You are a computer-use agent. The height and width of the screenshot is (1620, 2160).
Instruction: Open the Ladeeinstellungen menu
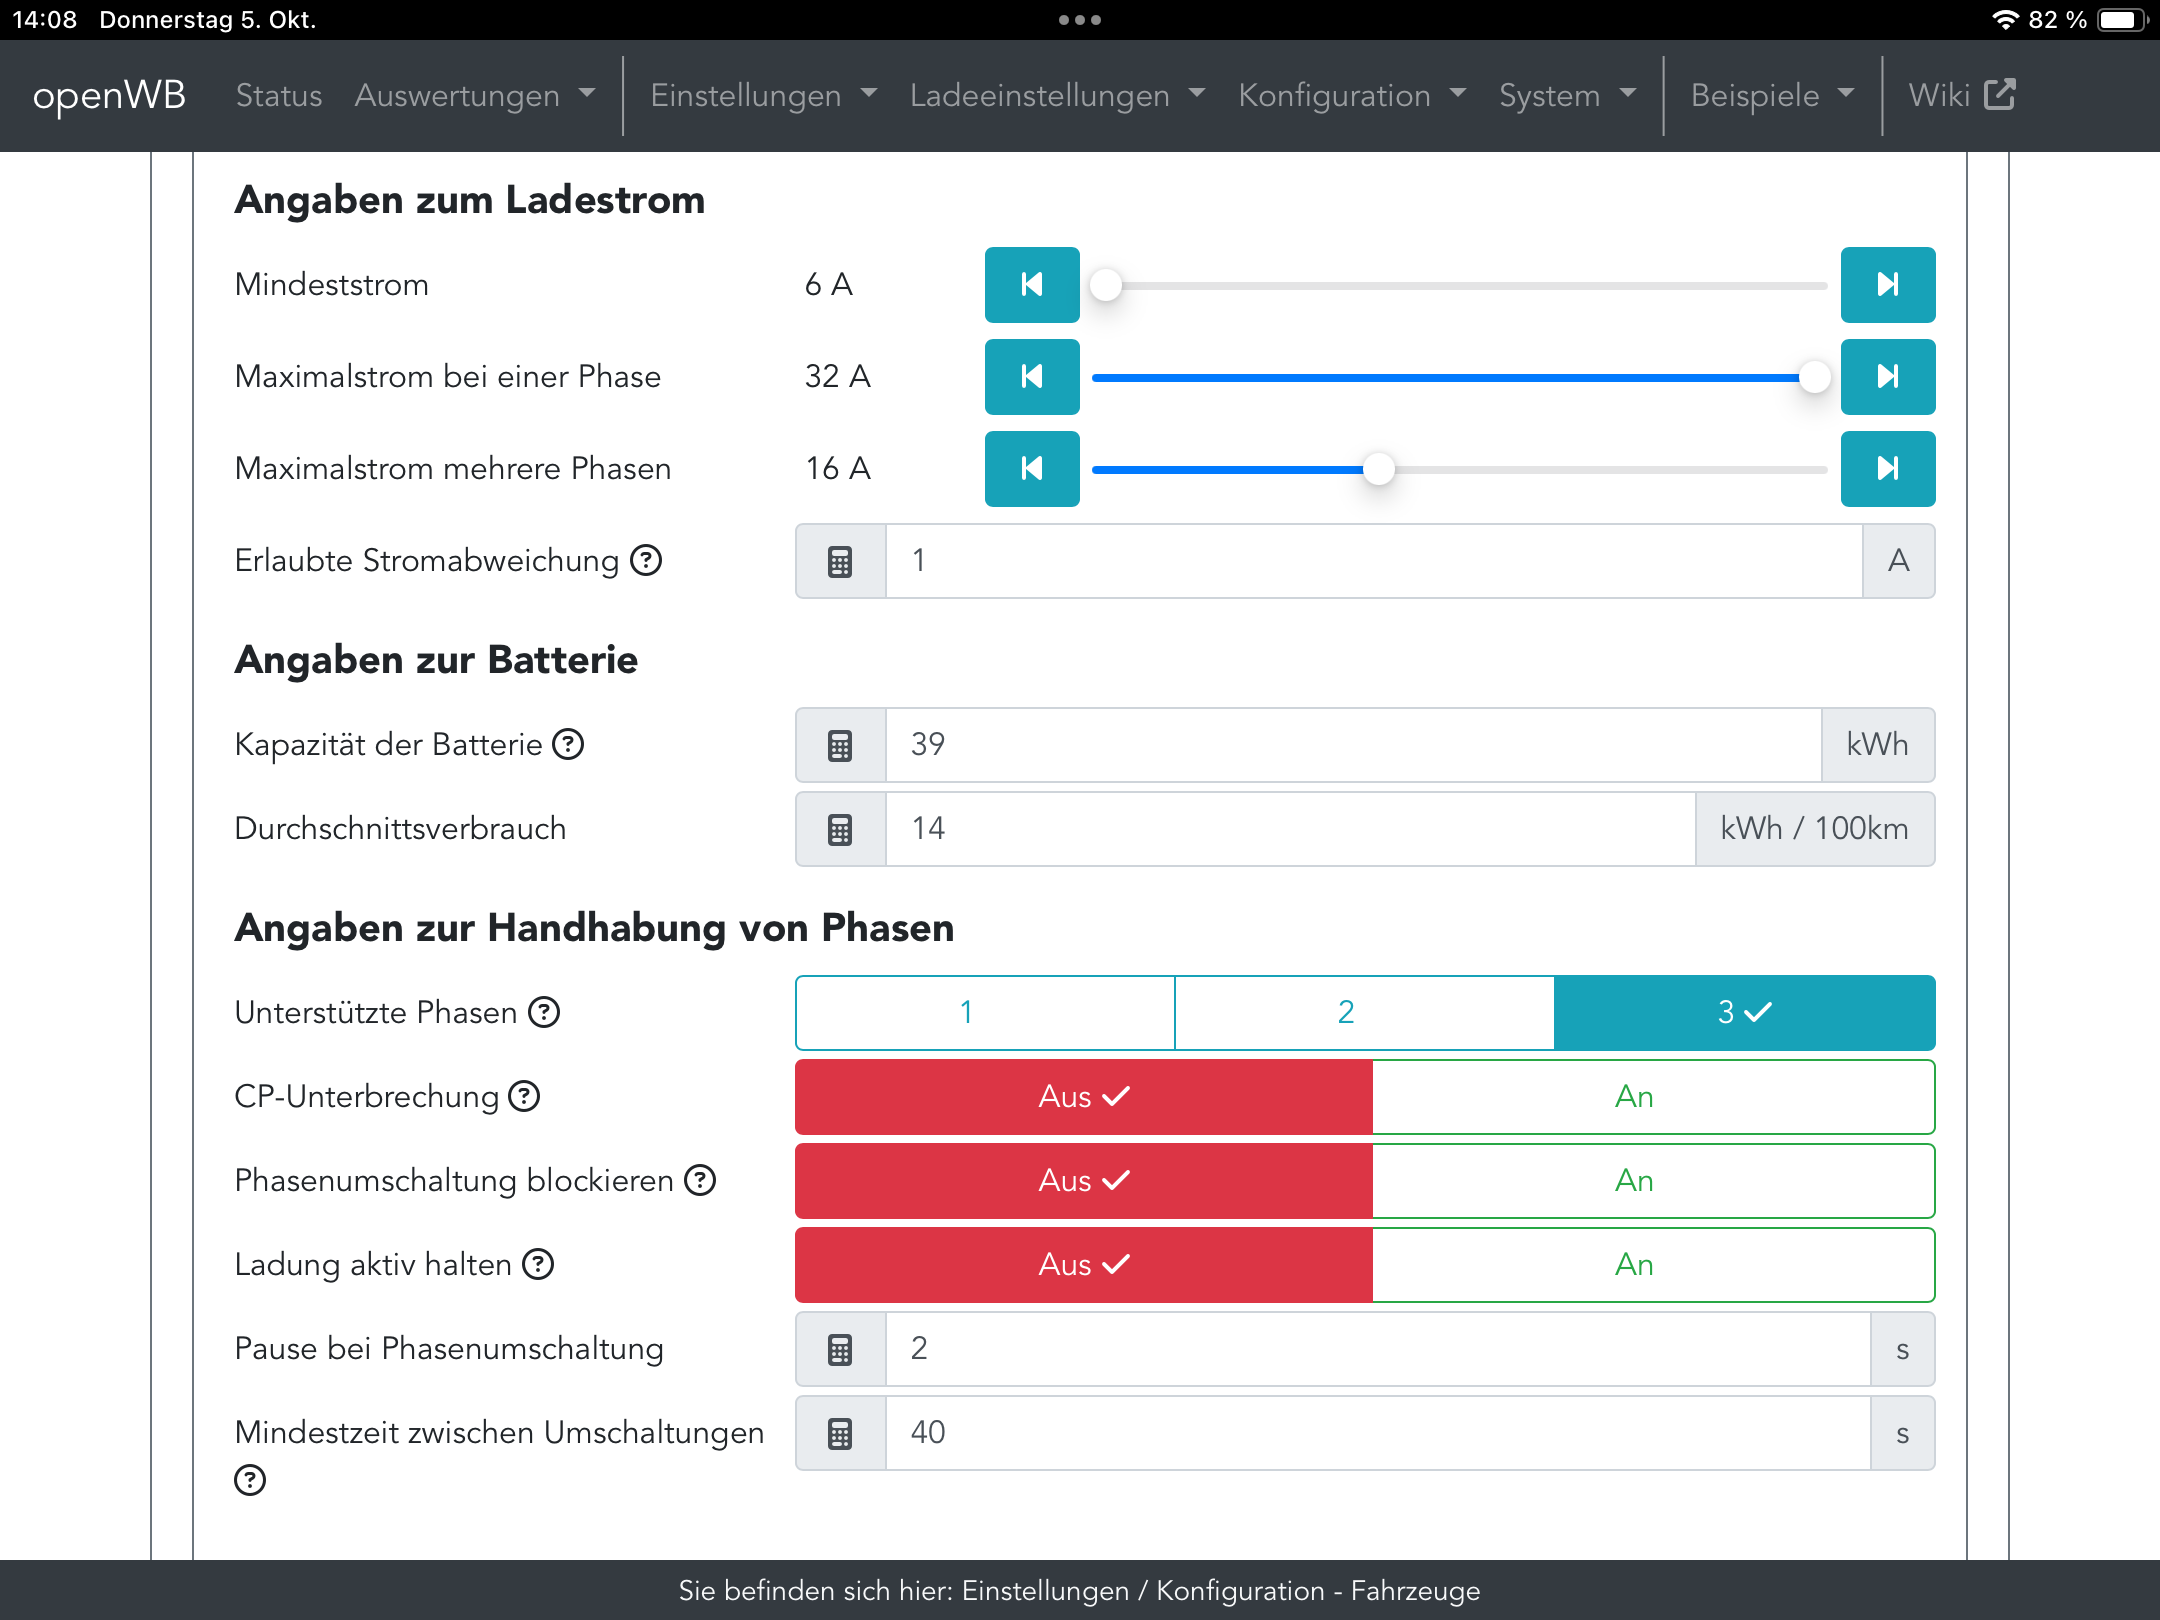[x=1056, y=95]
